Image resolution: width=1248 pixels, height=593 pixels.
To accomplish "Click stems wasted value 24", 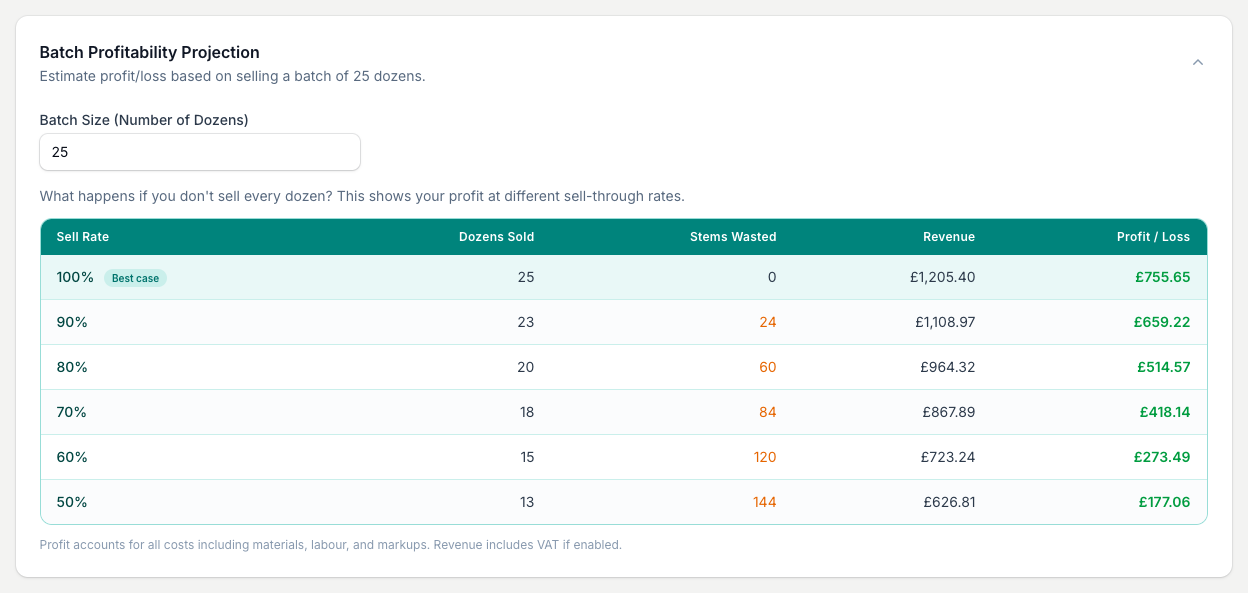I will 768,322.
